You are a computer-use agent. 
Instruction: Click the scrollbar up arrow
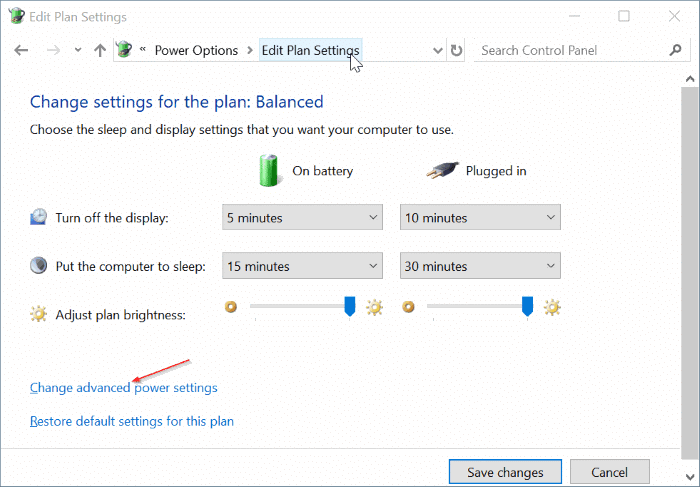tap(690, 79)
